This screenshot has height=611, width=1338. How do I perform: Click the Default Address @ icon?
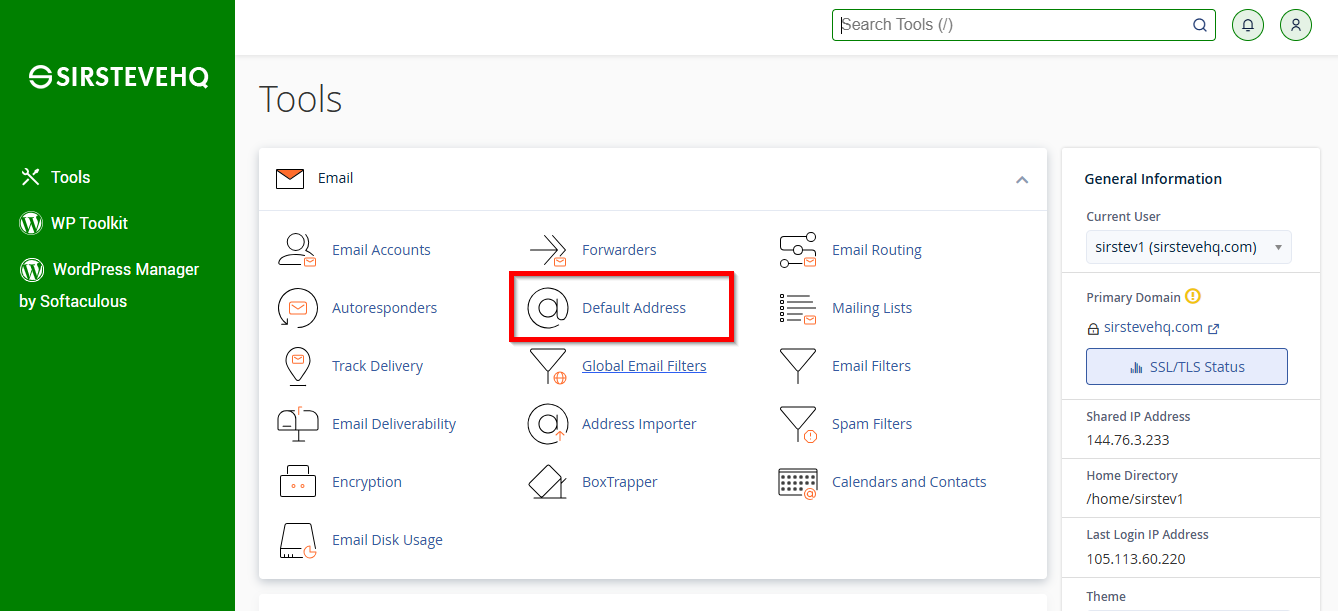(x=548, y=308)
